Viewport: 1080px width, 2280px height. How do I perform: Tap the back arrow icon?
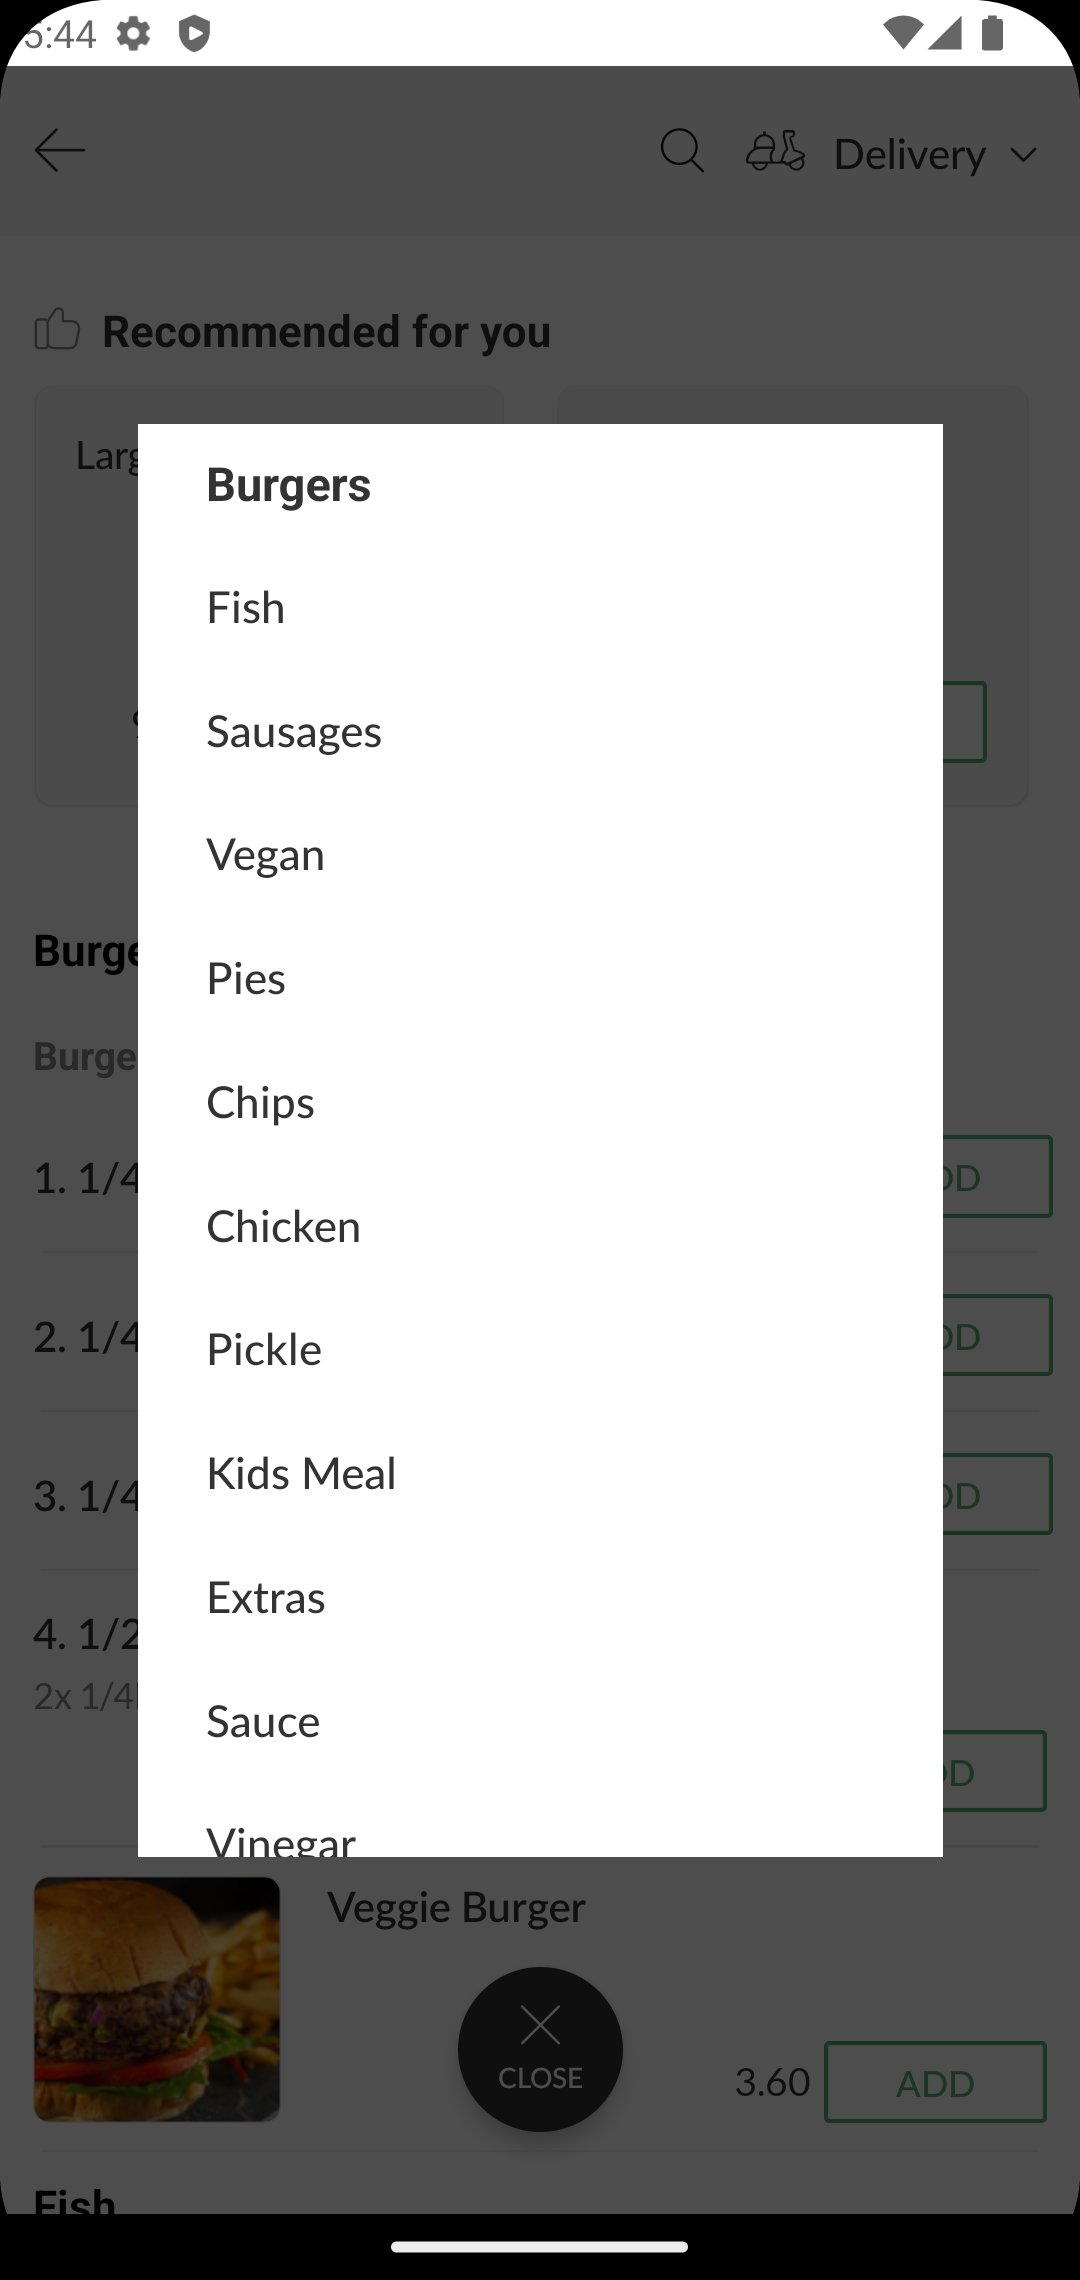pyautogui.click(x=60, y=151)
